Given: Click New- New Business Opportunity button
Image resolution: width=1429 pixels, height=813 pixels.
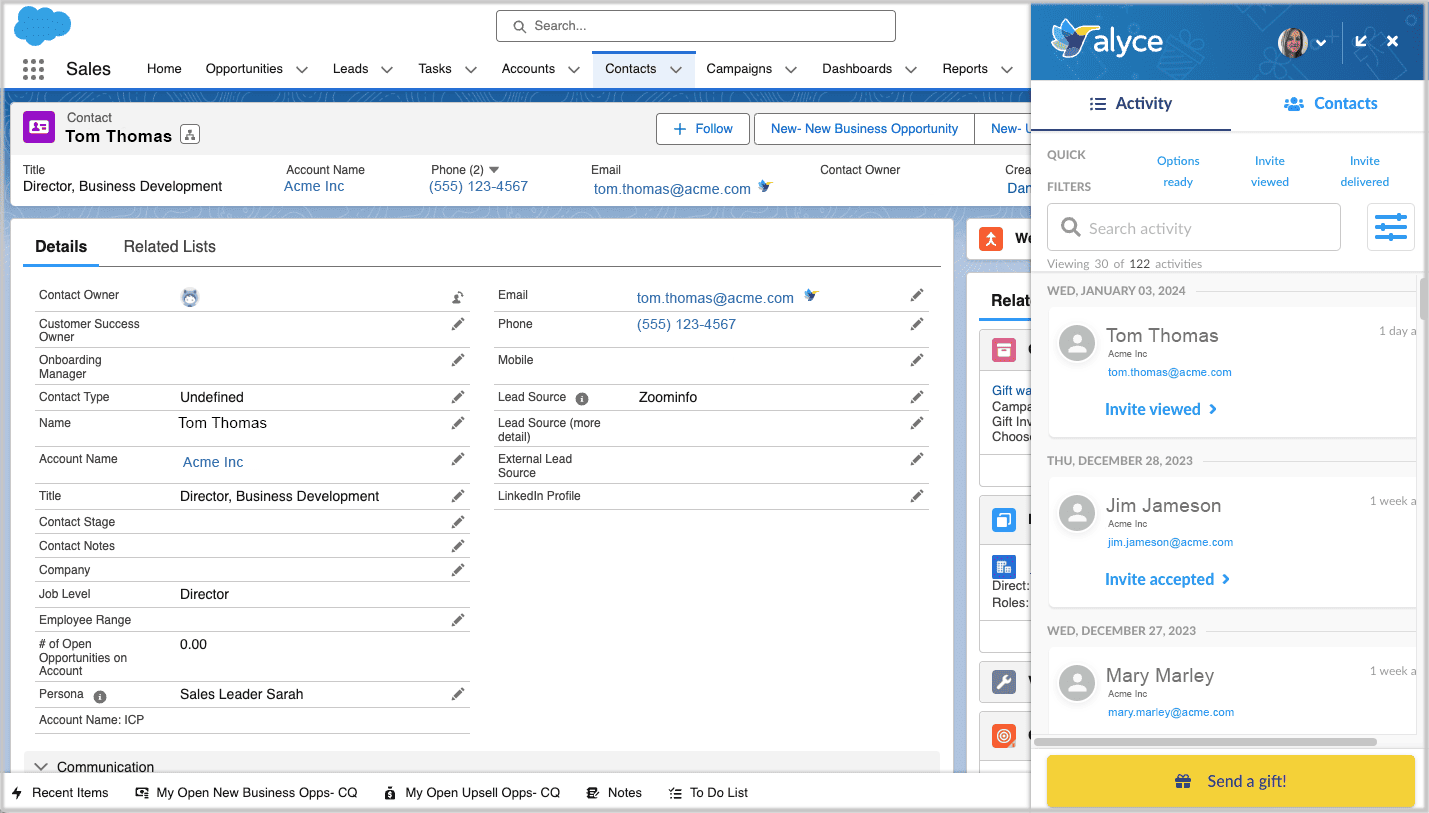Looking at the screenshot, I should [864, 129].
